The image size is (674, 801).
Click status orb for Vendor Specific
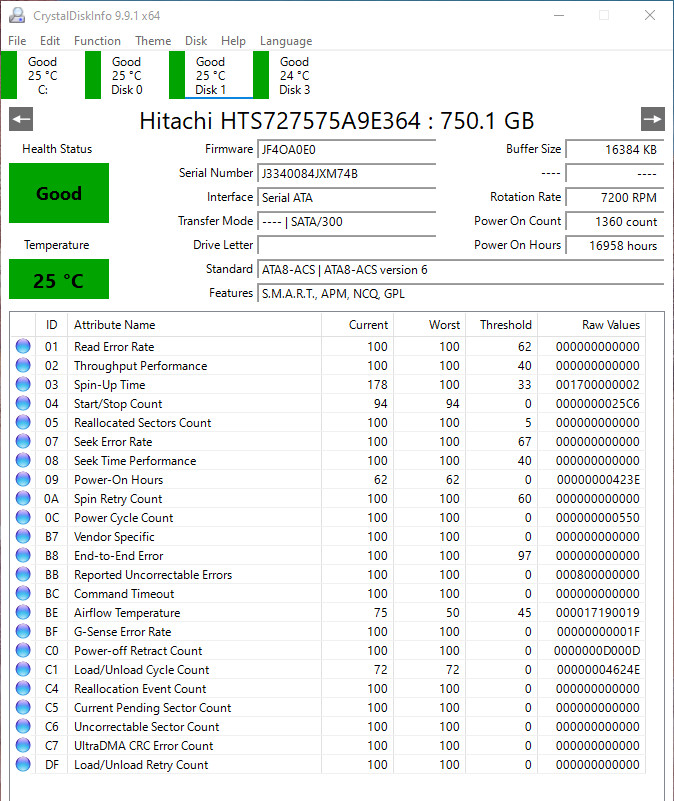tap(23, 536)
